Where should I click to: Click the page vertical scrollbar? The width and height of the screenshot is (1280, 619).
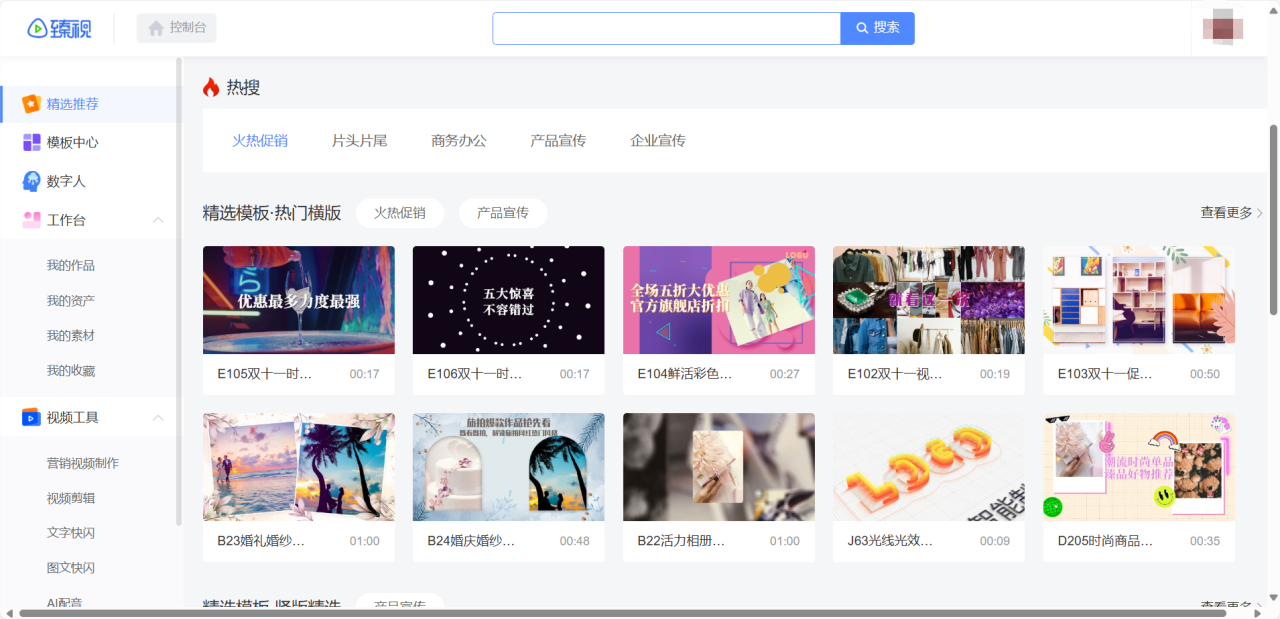tap(1273, 220)
